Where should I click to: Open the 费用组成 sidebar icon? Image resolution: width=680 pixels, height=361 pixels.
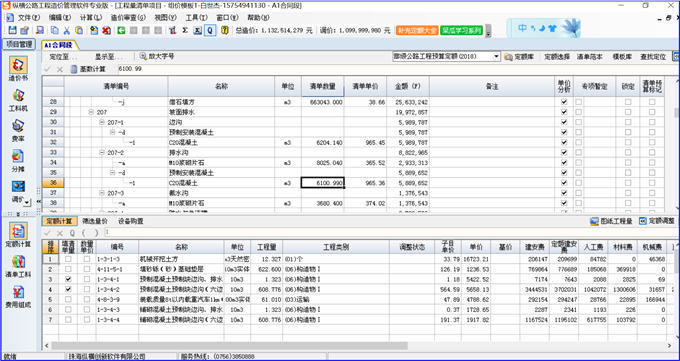click(x=18, y=296)
